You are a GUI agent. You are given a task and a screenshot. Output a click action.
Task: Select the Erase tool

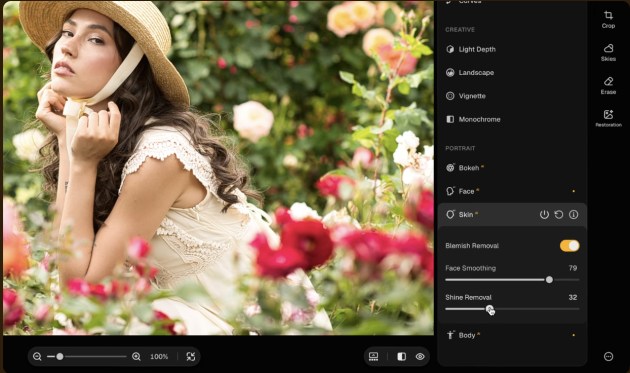pos(608,86)
